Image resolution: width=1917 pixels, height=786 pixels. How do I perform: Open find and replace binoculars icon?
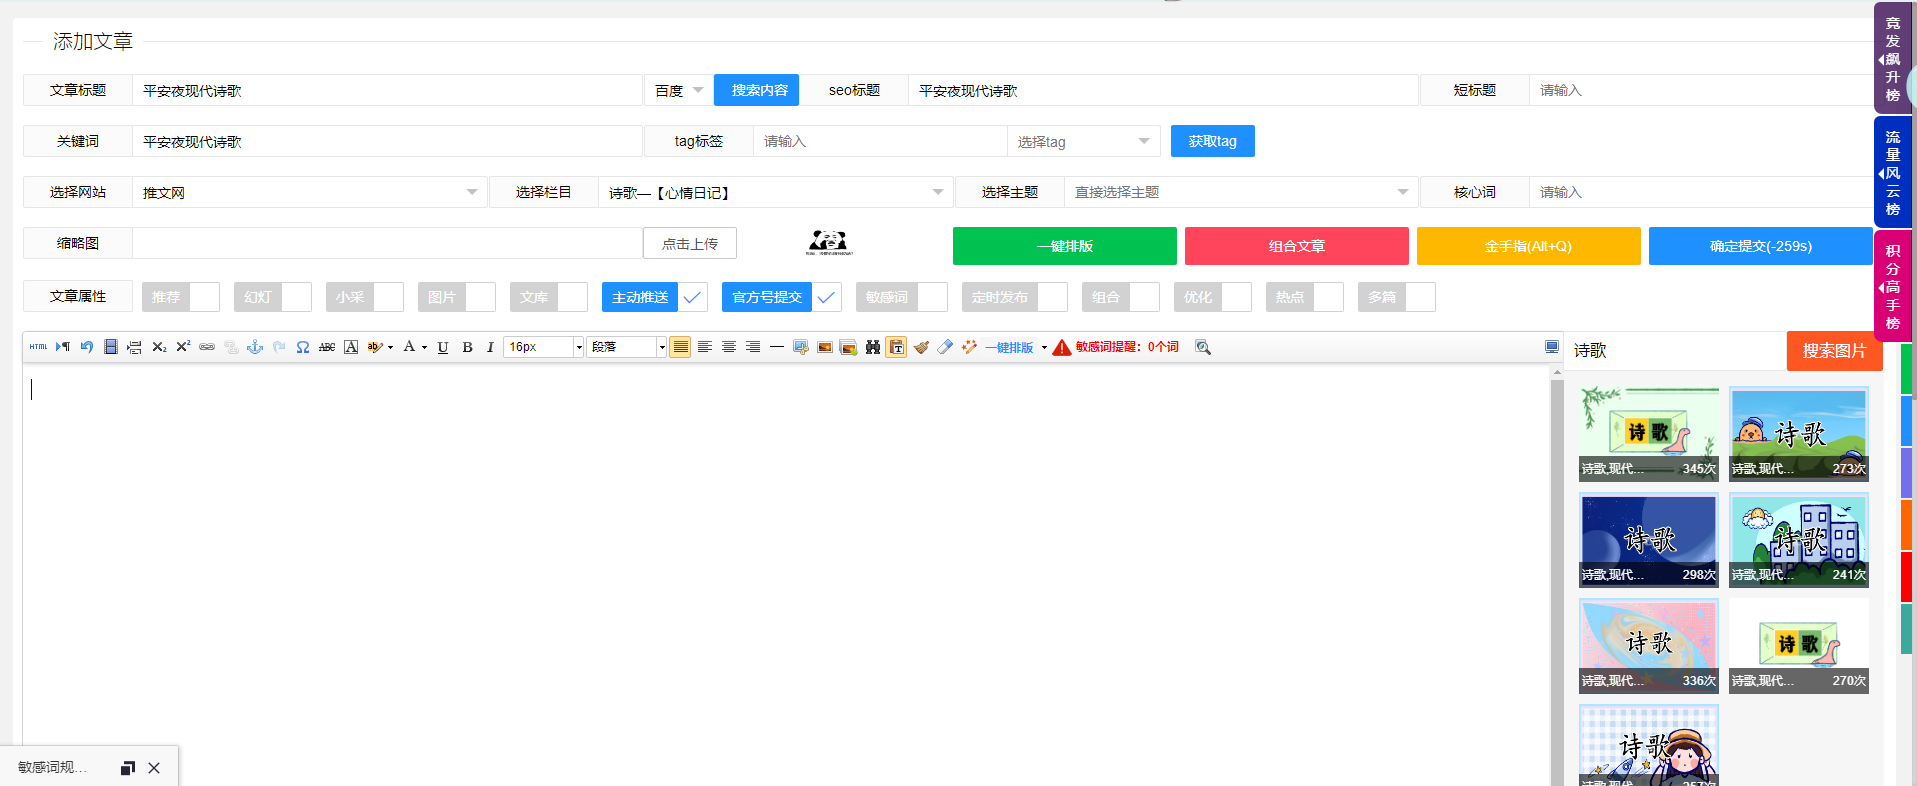[873, 347]
